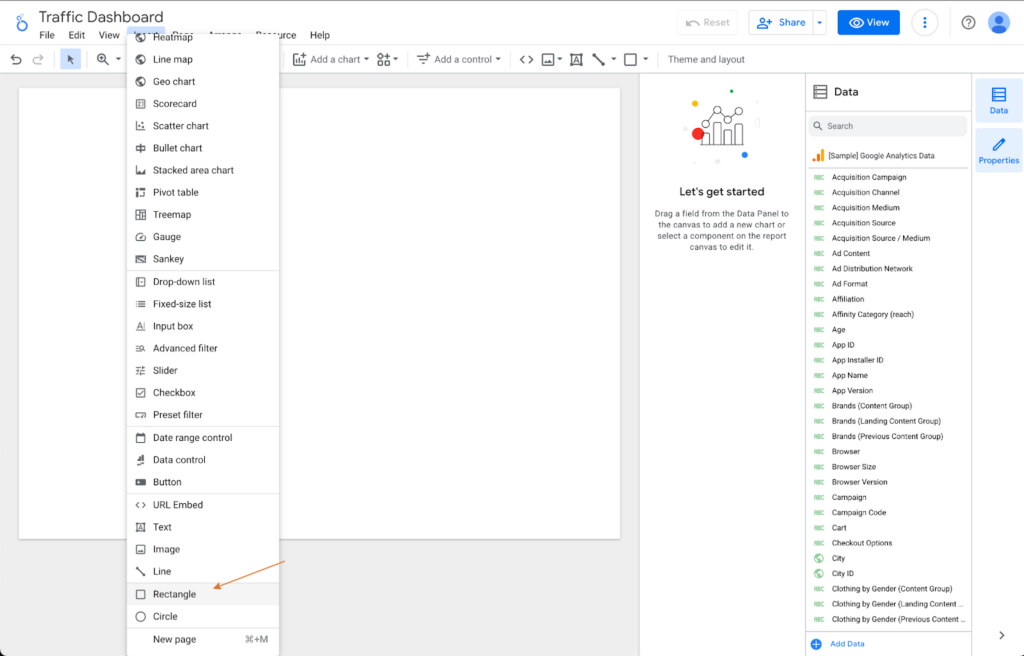Switch to the Properties side tab
Viewport: 1024px width, 656px height.
999,150
